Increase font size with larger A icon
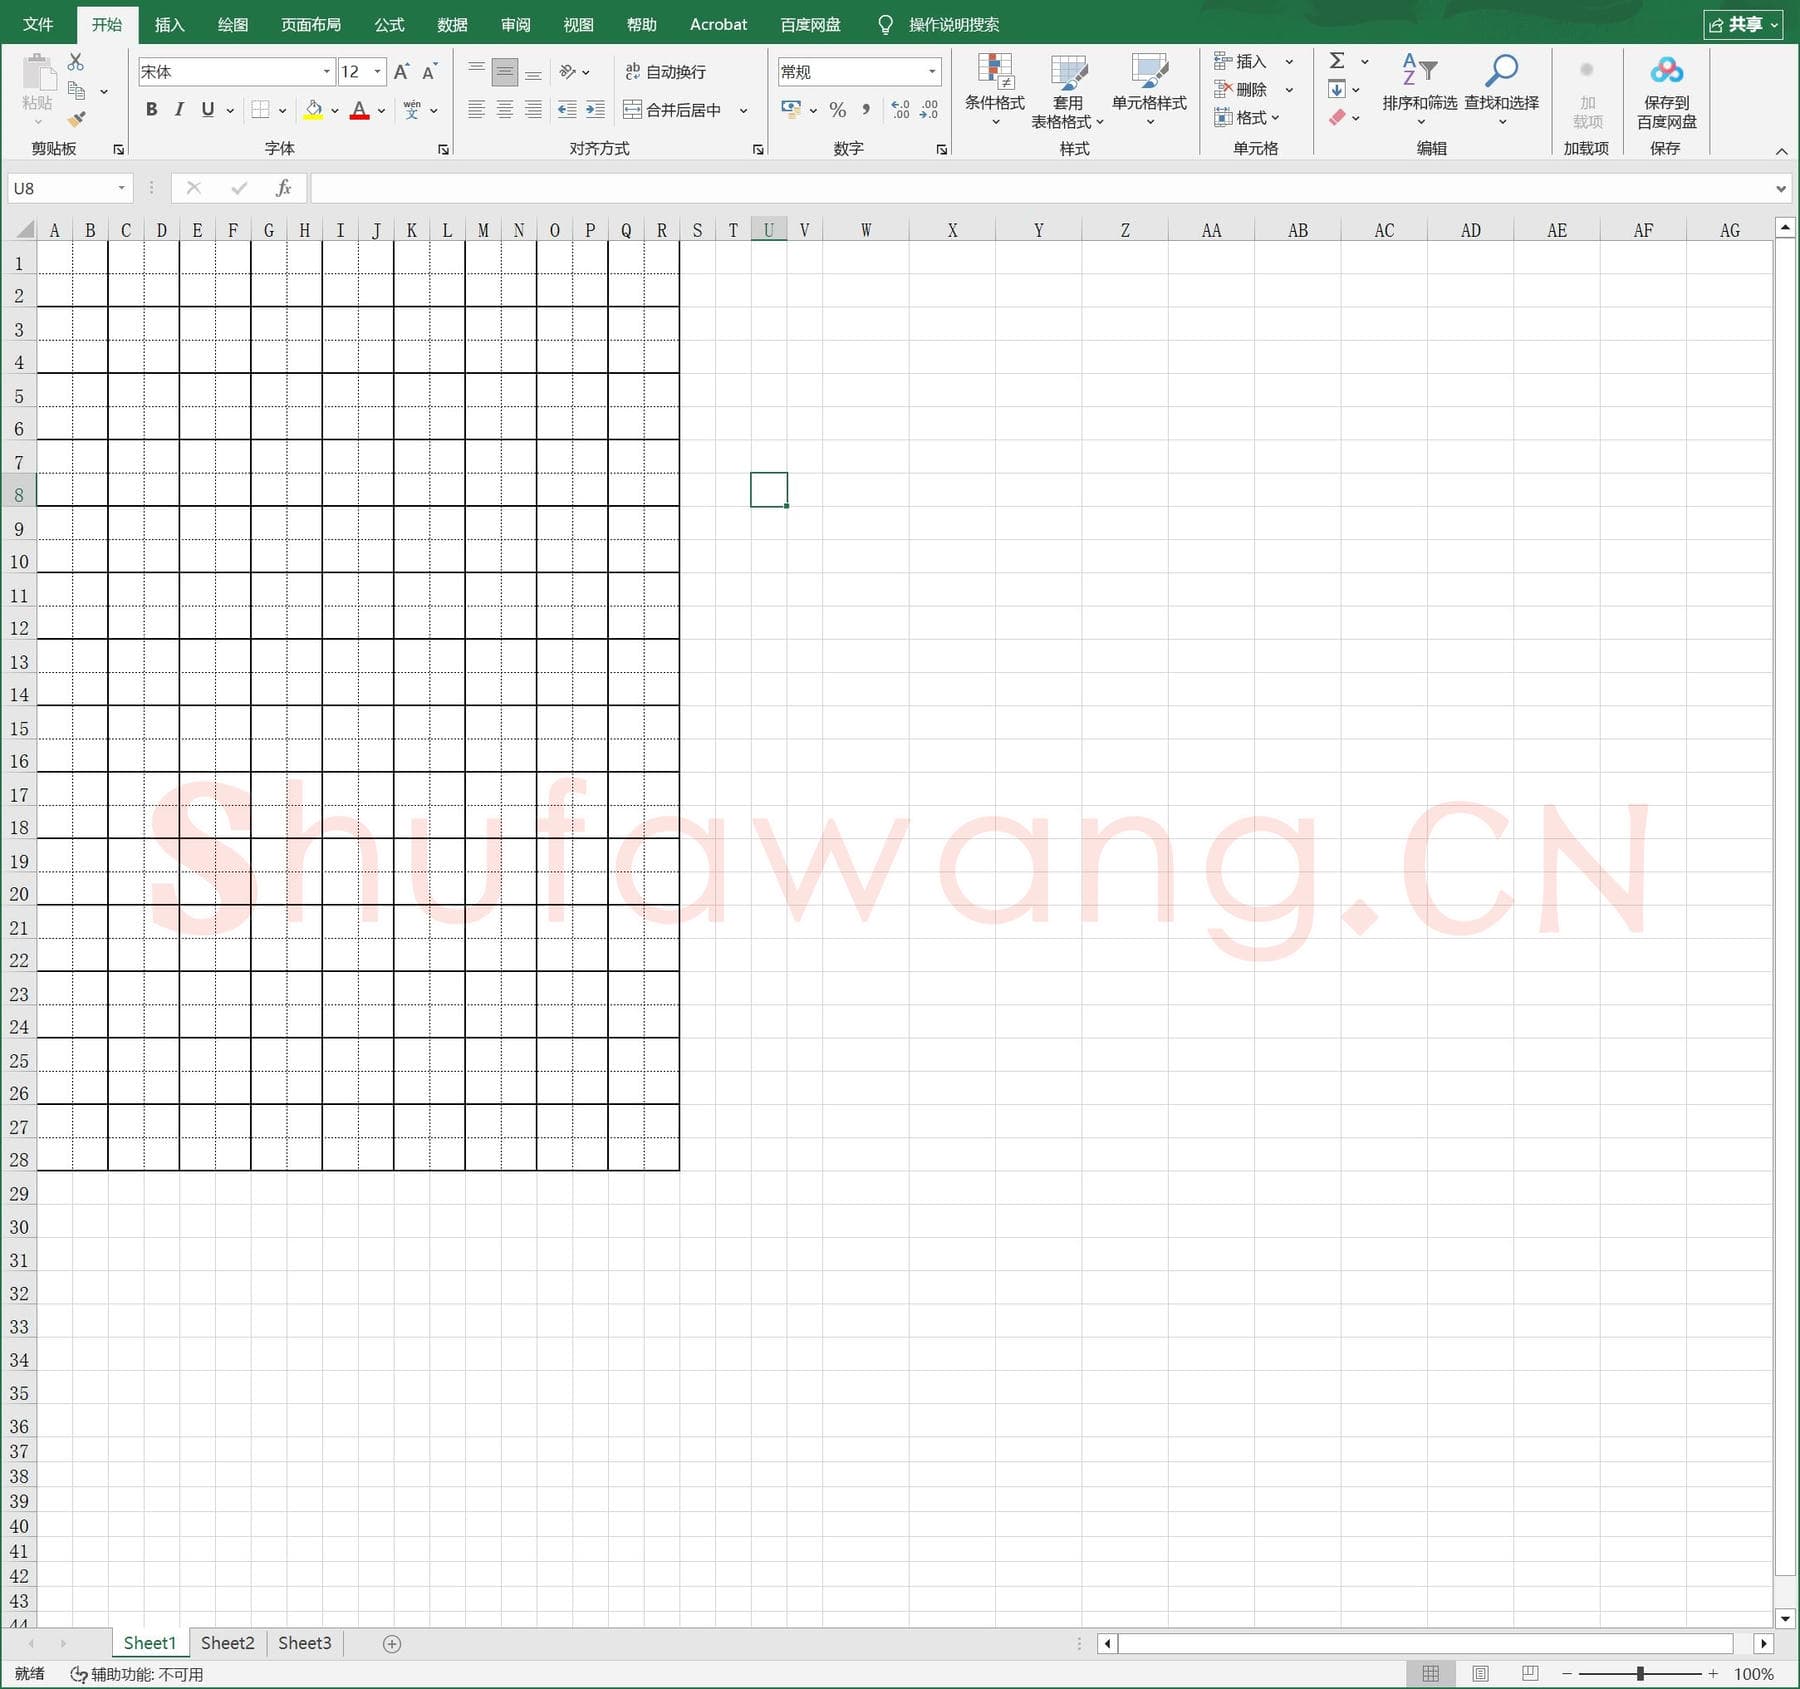1800x1689 pixels. pyautogui.click(x=401, y=72)
